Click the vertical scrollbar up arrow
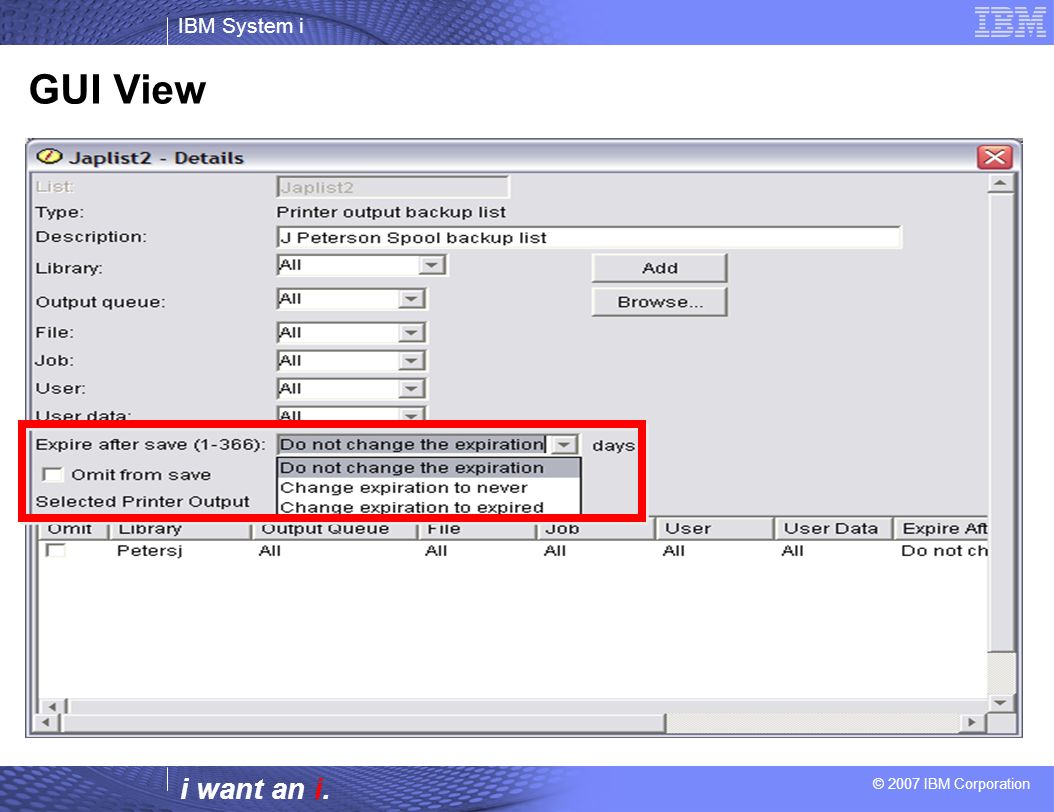 [1000, 183]
